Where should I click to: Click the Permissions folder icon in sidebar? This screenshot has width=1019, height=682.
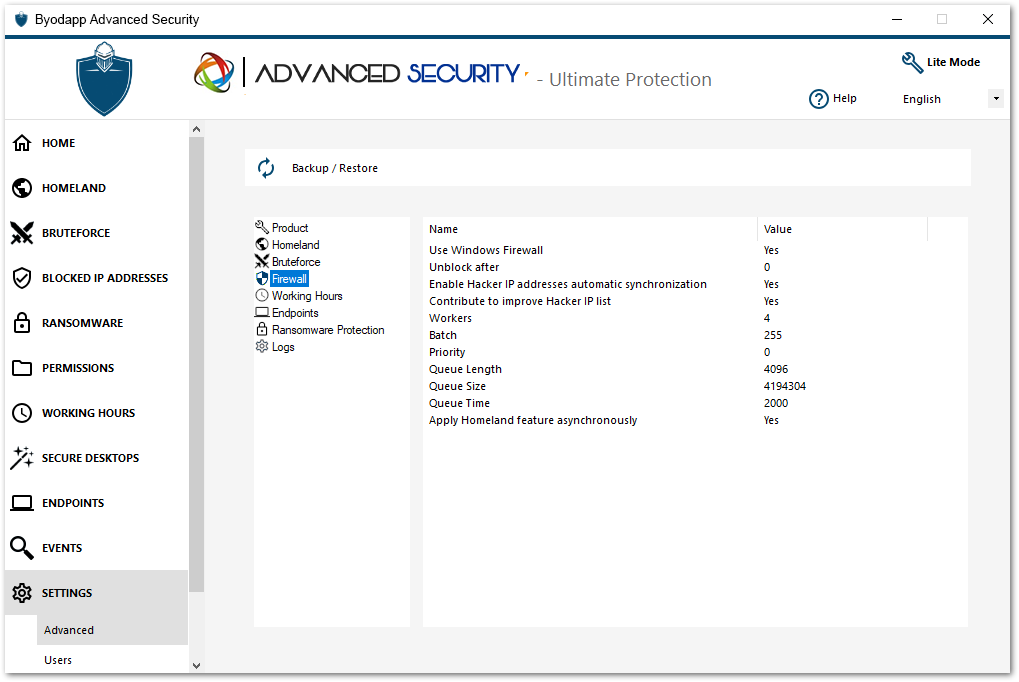coord(22,368)
